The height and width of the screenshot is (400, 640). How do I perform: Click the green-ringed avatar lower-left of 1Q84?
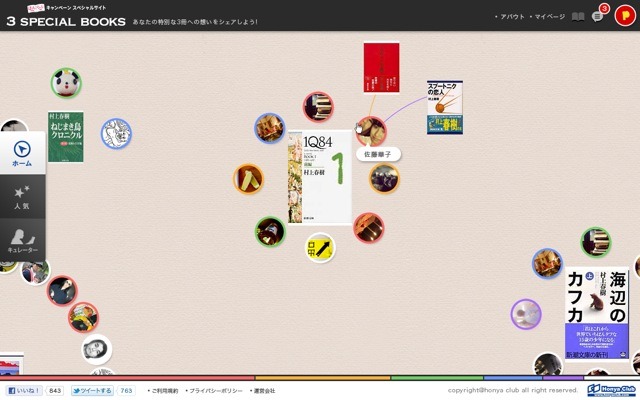270,232
